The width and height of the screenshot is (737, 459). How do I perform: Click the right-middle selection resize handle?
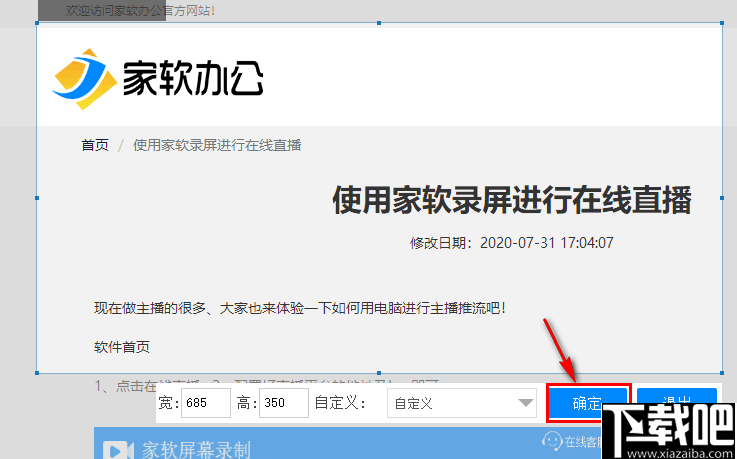722,198
